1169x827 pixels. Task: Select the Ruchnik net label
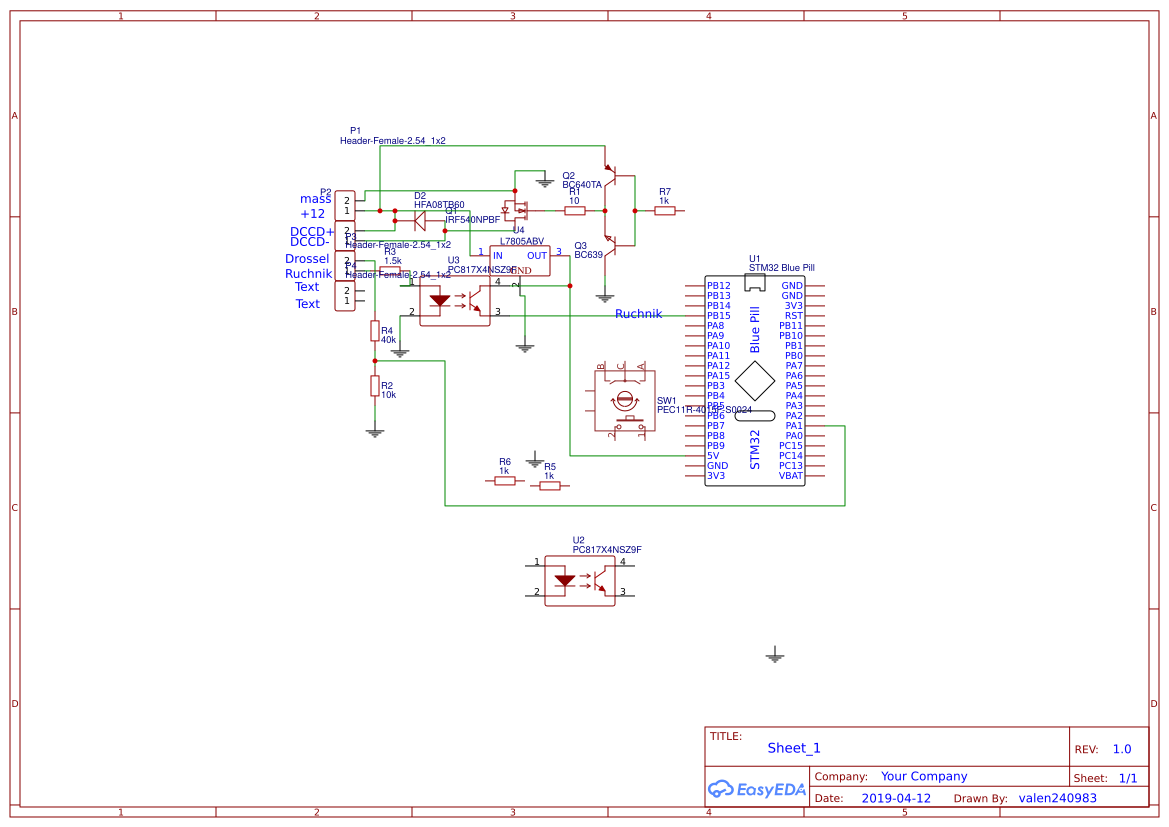point(638,313)
